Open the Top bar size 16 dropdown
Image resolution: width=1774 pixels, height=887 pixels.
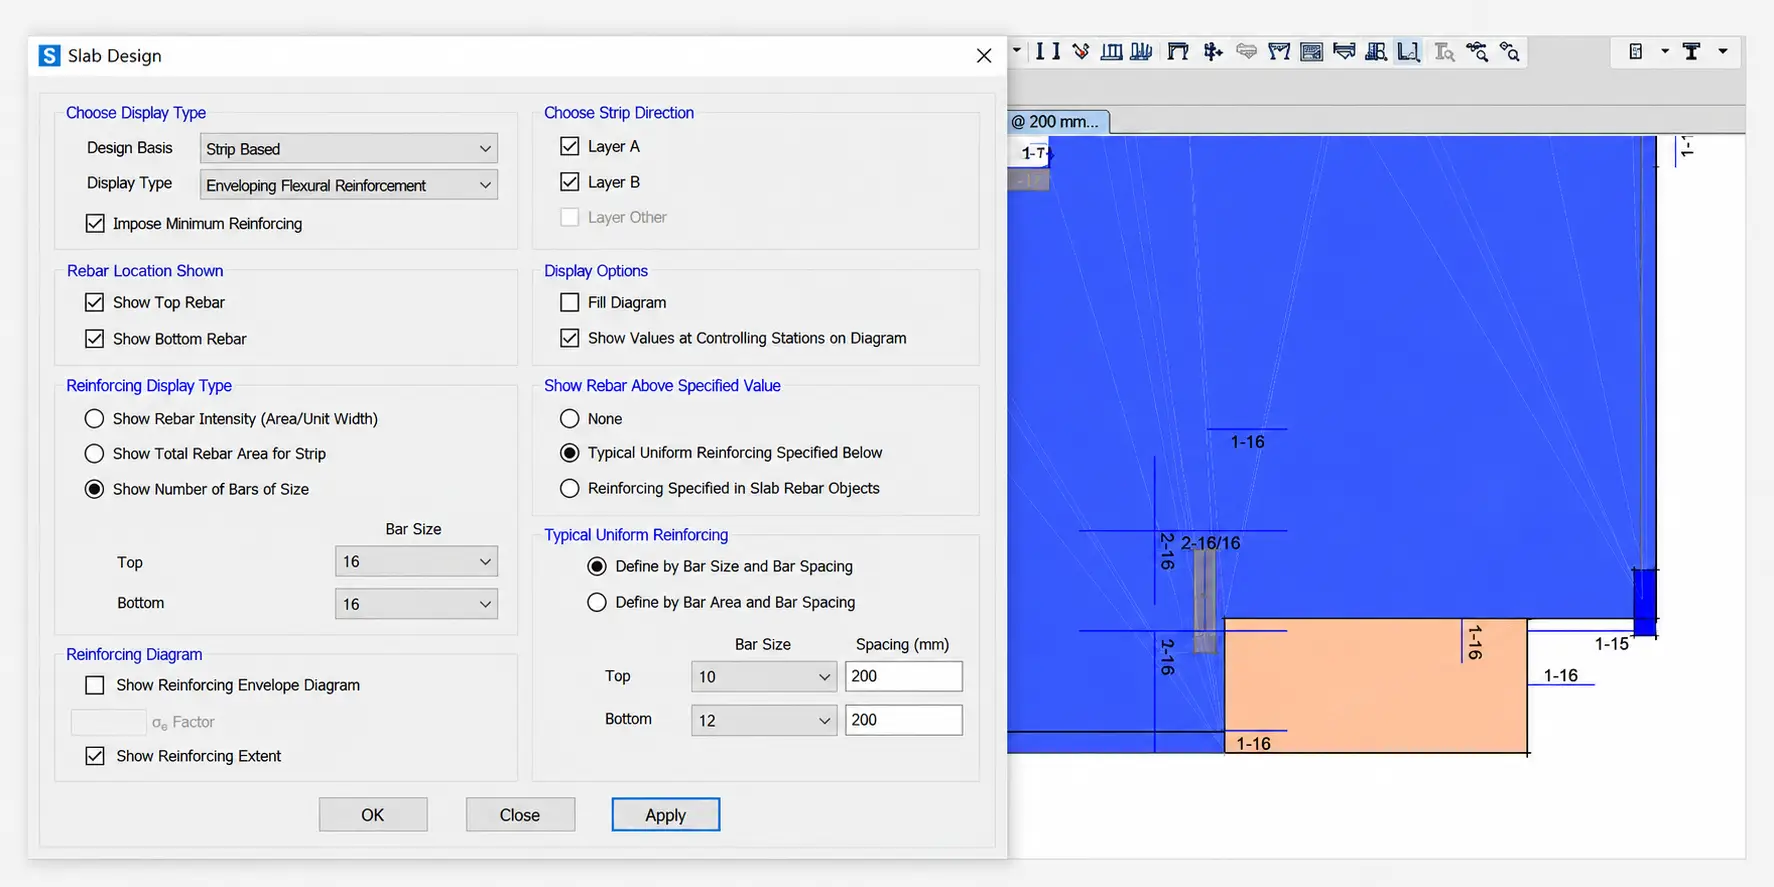(416, 562)
